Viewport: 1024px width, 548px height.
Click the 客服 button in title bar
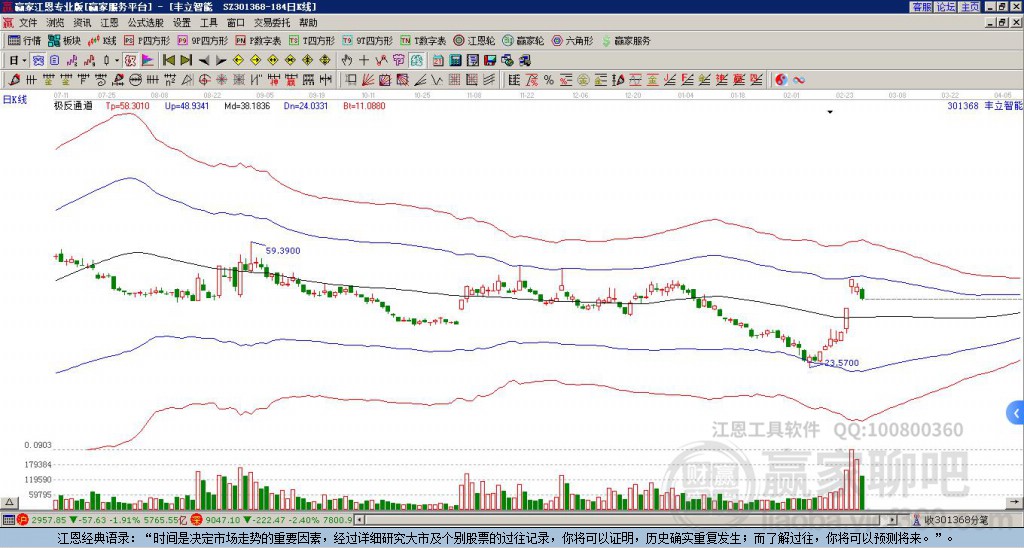click(x=921, y=7)
